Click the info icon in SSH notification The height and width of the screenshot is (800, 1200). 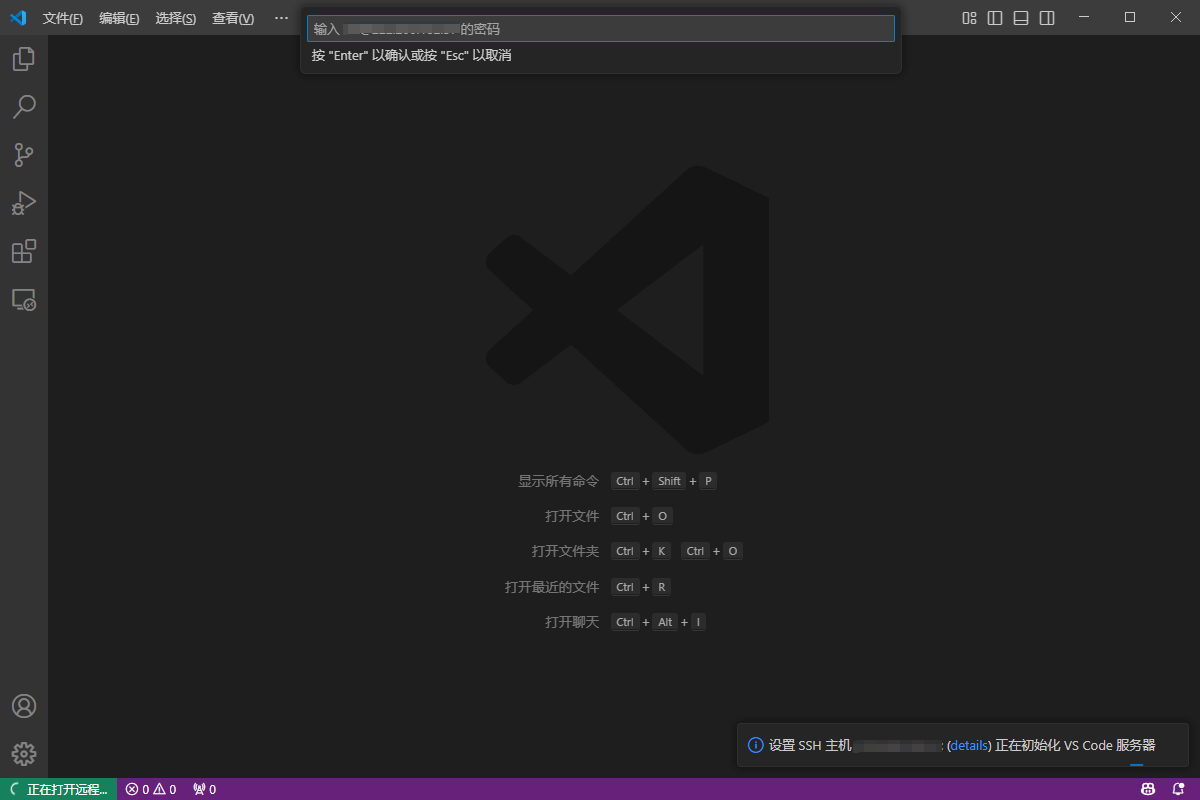(756, 745)
